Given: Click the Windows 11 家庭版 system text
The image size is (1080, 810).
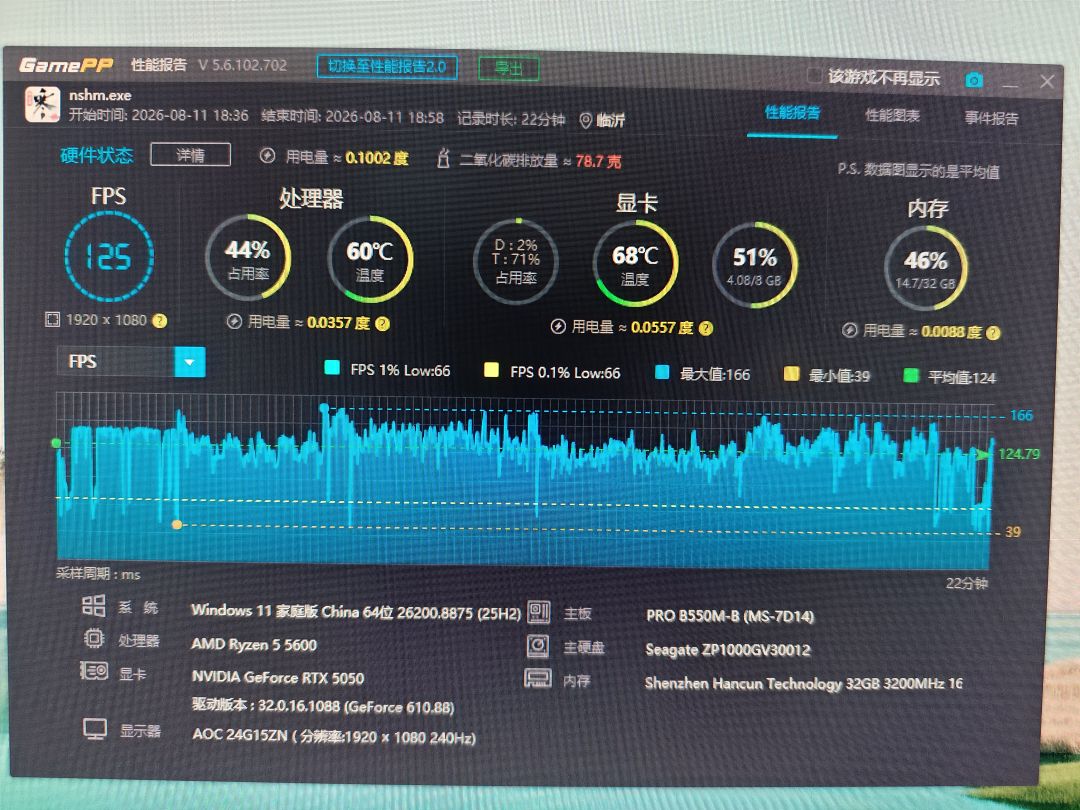Looking at the screenshot, I should pyautogui.click(x=356, y=612).
